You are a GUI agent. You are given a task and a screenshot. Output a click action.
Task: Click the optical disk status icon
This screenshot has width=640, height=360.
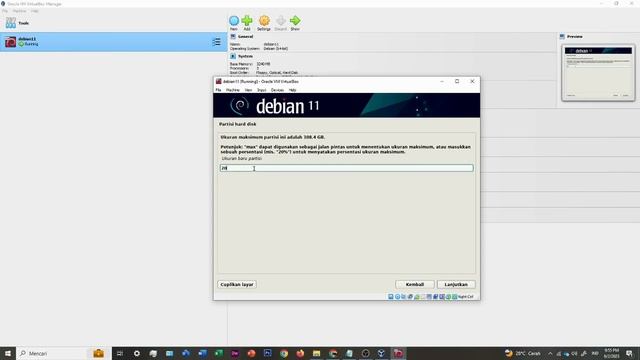click(397, 297)
